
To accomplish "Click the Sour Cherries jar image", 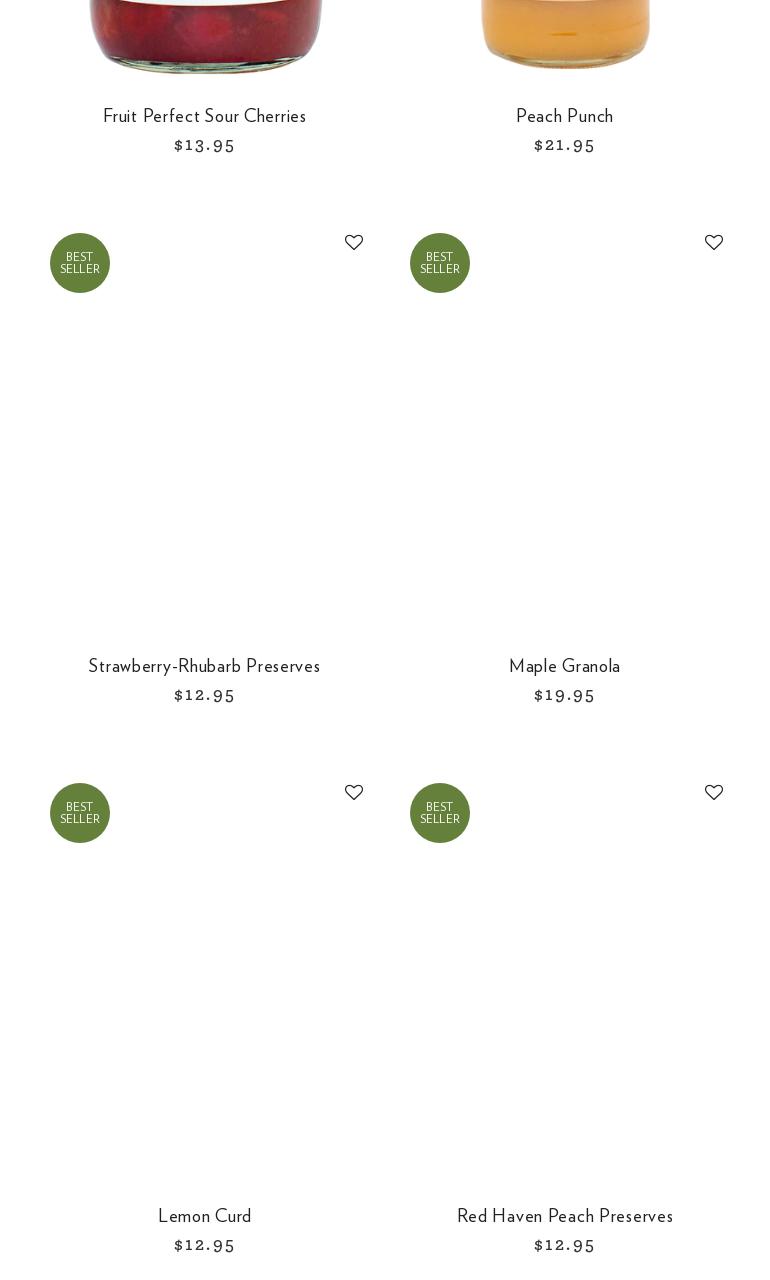I will 205,35.
